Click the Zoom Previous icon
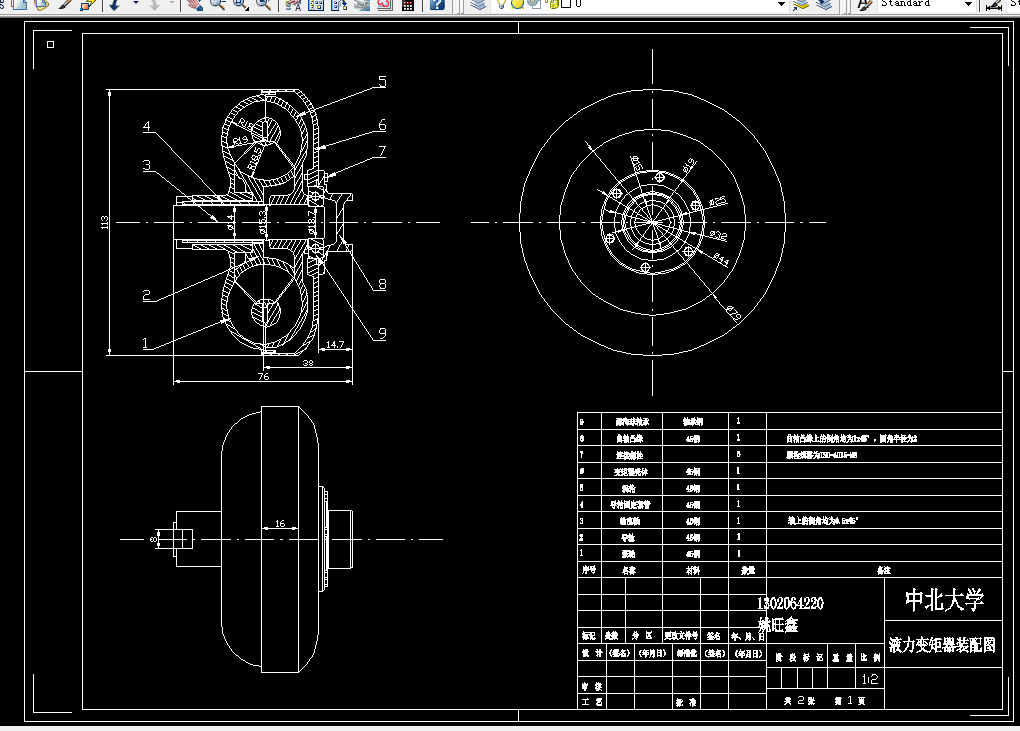The width and height of the screenshot is (1020, 731). (263, 5)
